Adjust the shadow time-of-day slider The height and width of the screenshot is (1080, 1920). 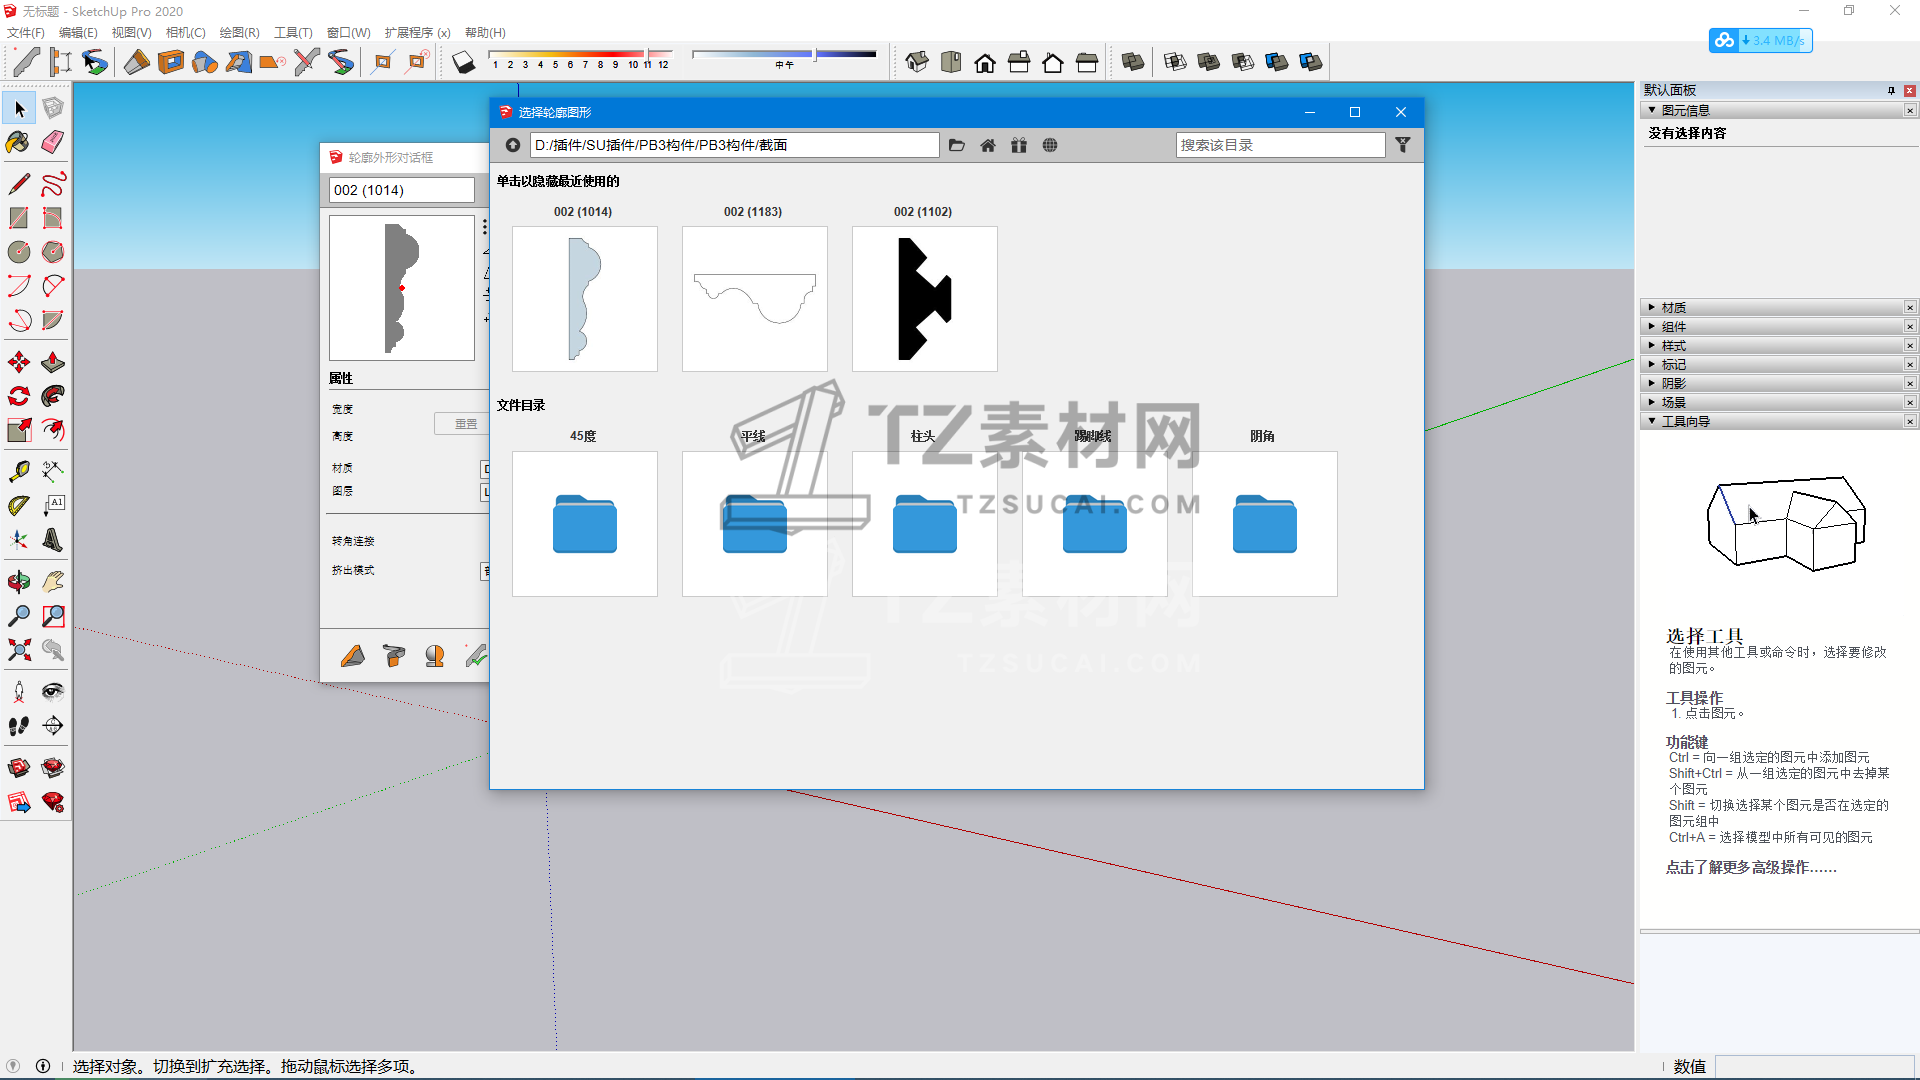point(815,54)
